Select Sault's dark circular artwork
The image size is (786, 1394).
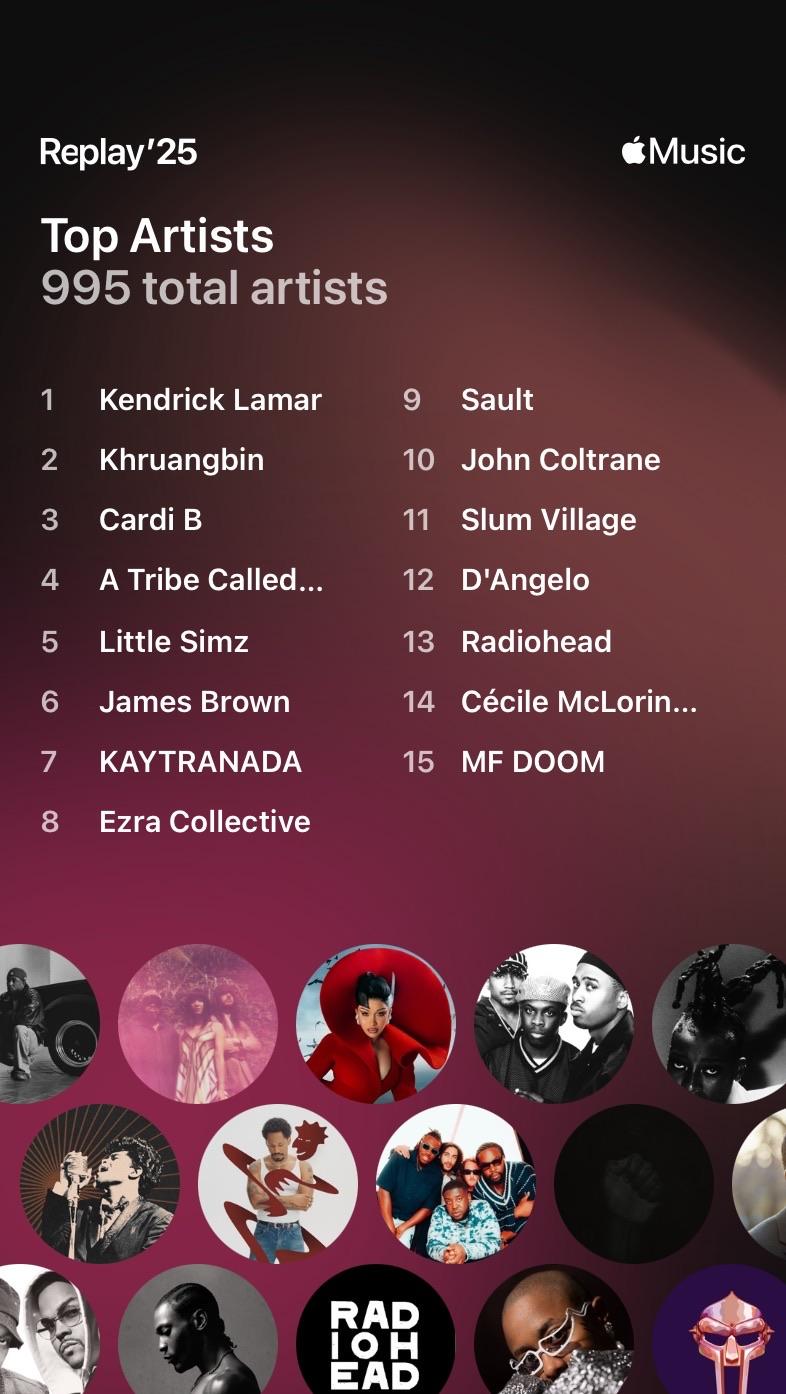634,1184
